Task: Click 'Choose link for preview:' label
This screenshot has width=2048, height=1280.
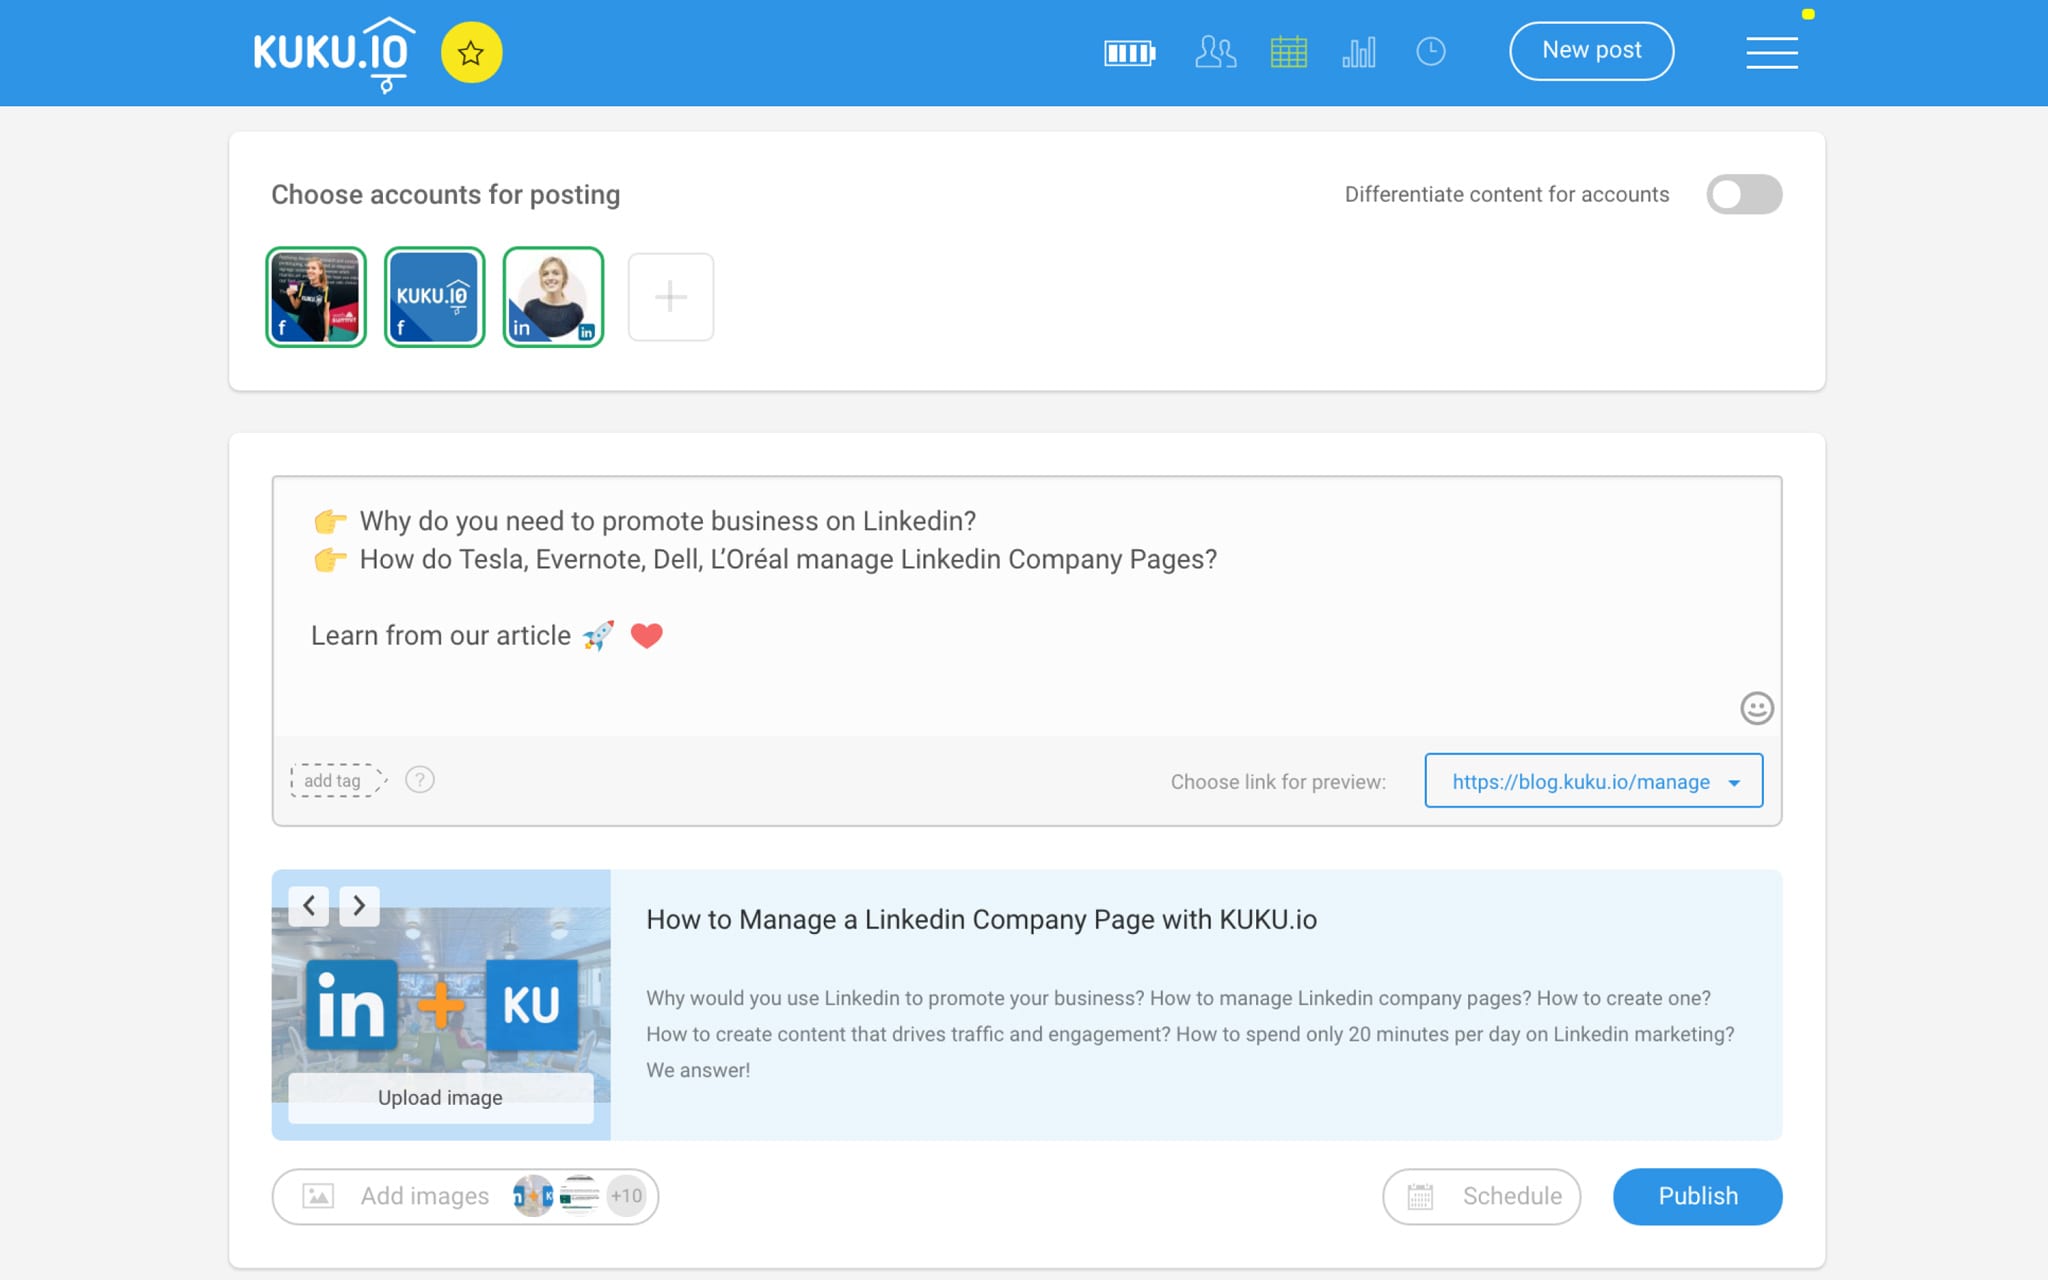Action: 1278,782
